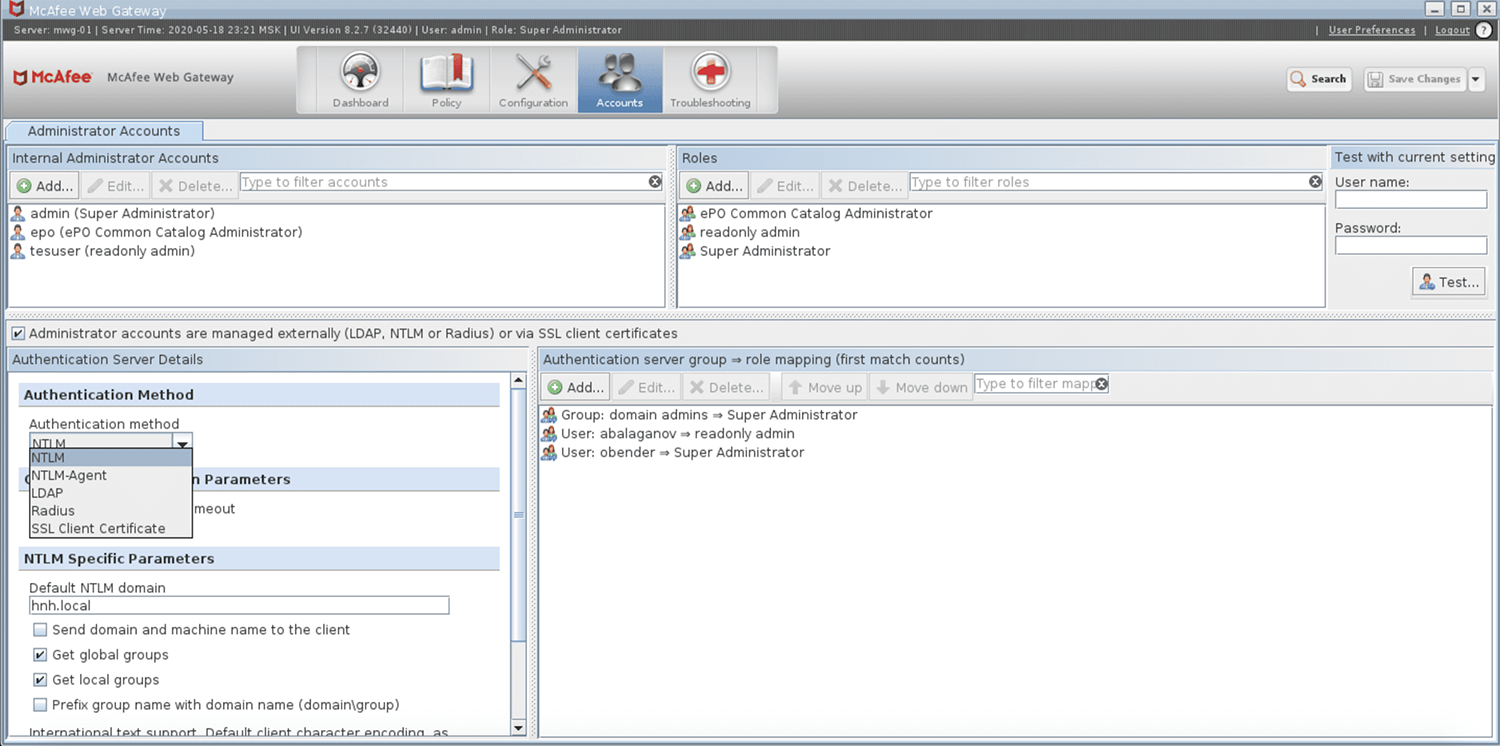Screen dimensions: 1500x746
Task: Select the Super Administrator role icon
Action: tap(688, 252)
